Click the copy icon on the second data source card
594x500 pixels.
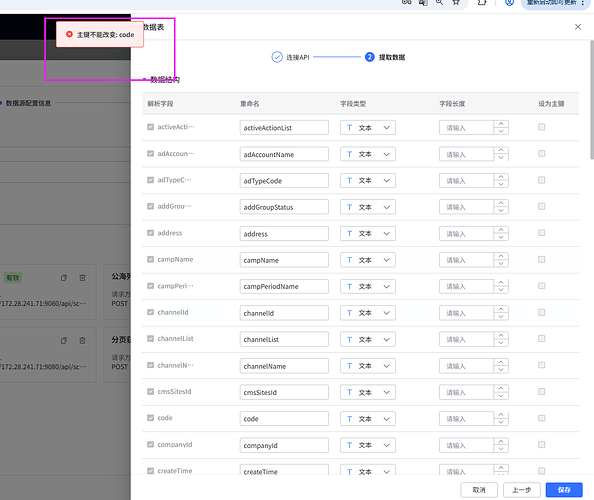tap(64, 341)
